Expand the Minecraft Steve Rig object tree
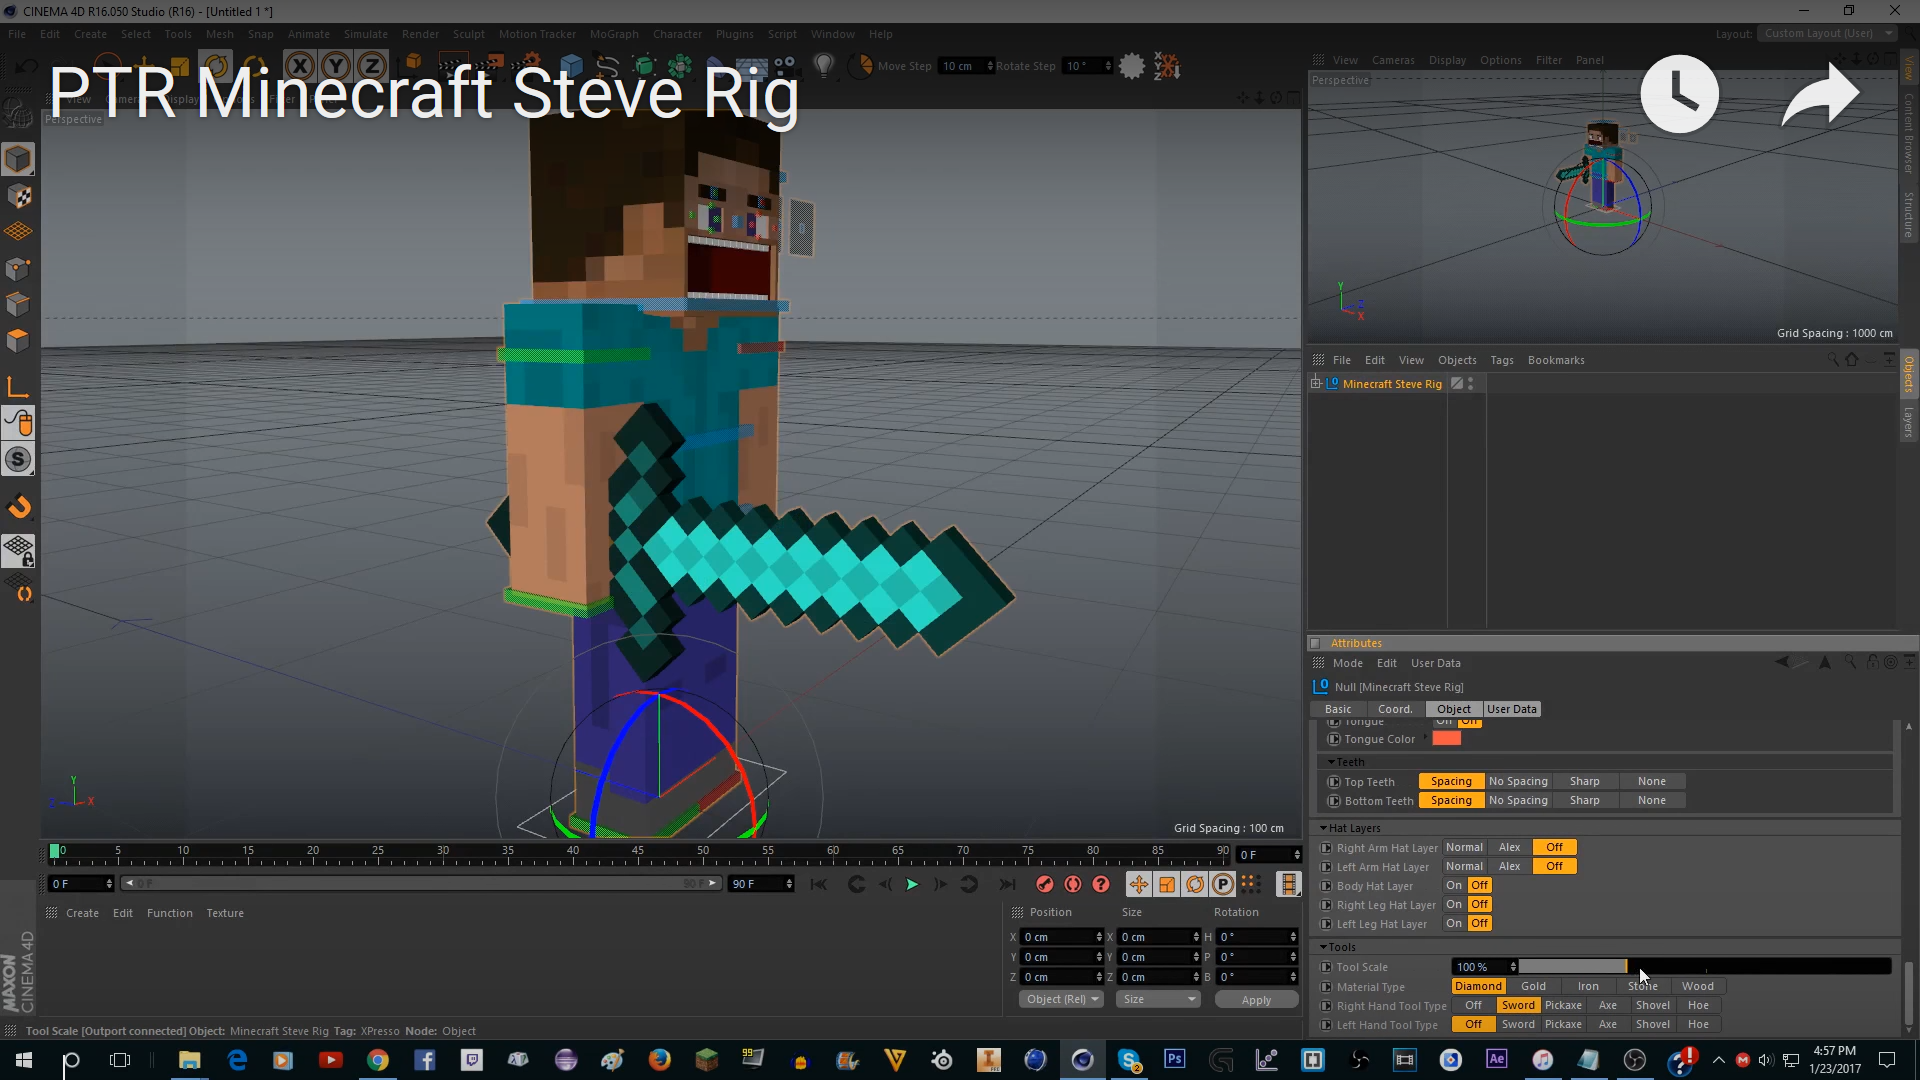Screen dimensions: 1920x1080 1316,383
